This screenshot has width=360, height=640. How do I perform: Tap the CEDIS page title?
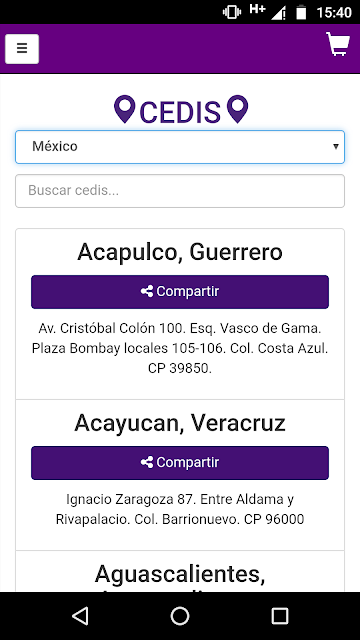180,111
